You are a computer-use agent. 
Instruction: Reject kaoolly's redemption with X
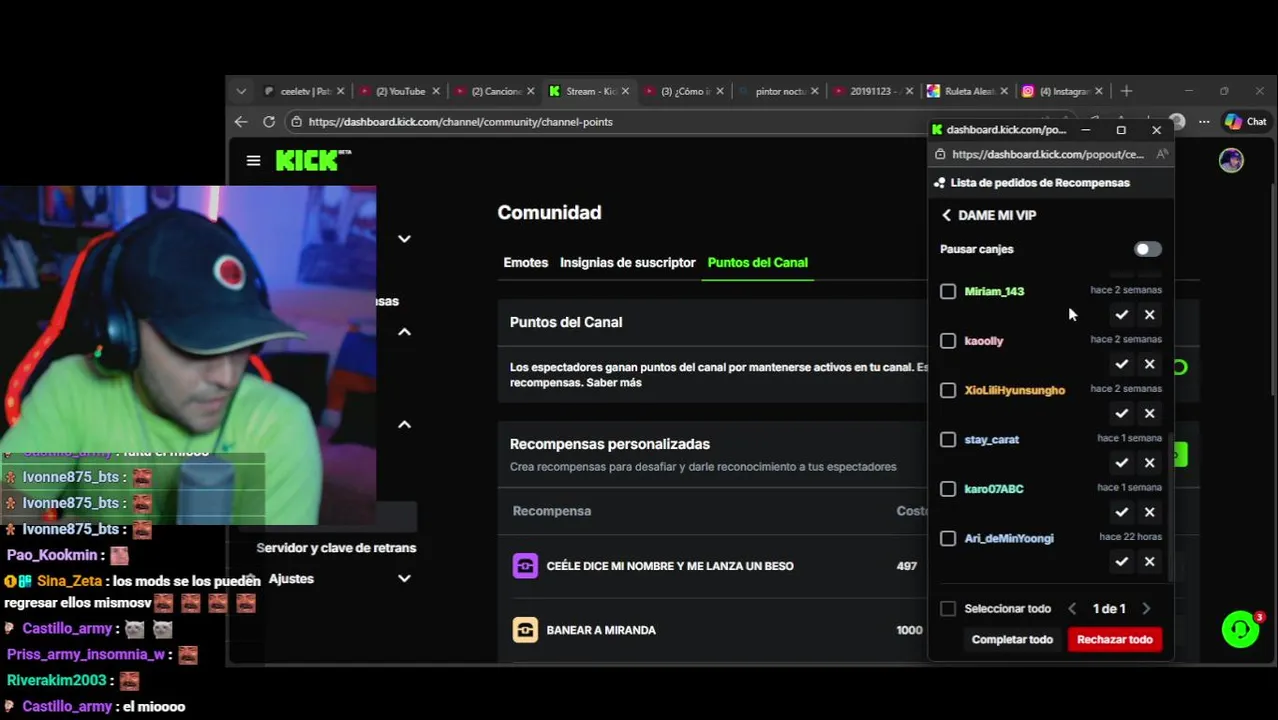pyautogui.click(x=1149, y=364)
